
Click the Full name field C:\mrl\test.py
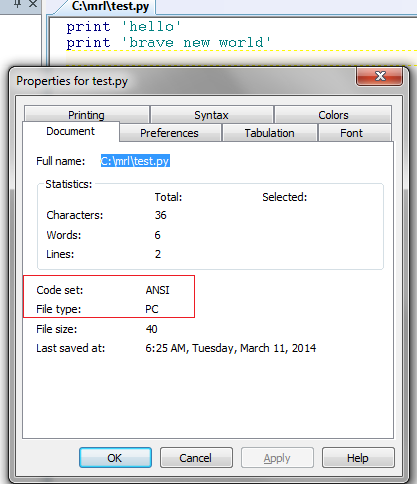click(135, 161)
